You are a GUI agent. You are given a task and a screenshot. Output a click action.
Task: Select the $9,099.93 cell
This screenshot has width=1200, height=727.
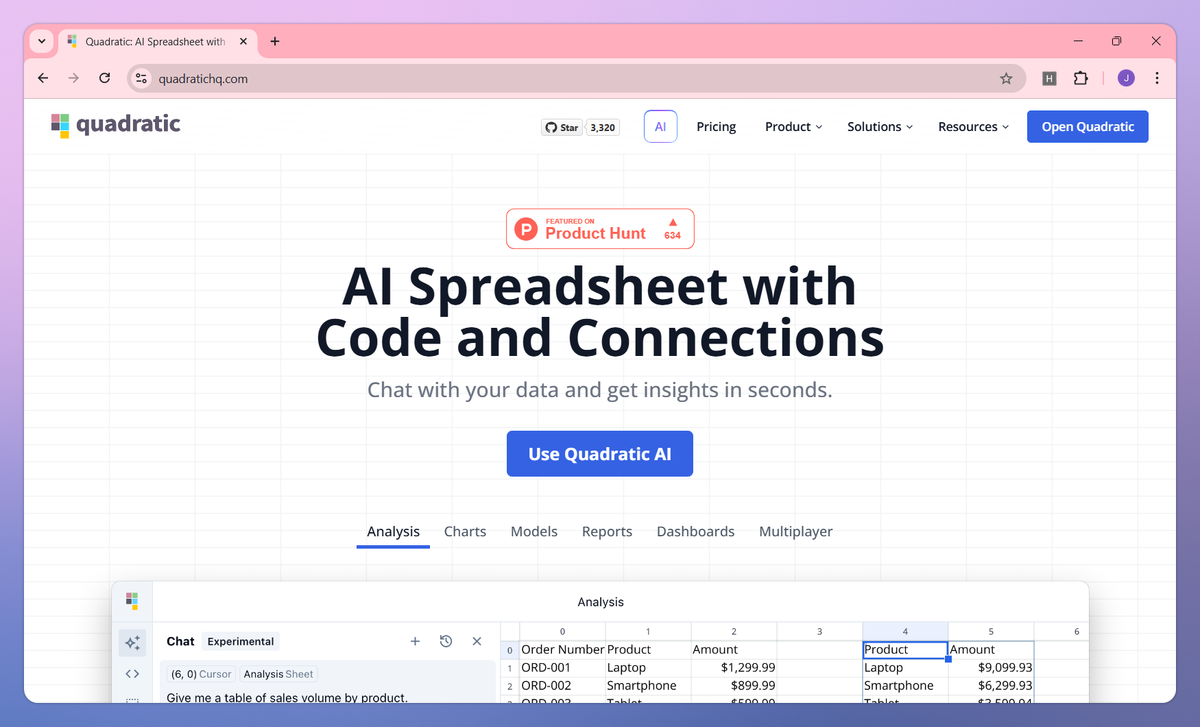coord(991,668)
